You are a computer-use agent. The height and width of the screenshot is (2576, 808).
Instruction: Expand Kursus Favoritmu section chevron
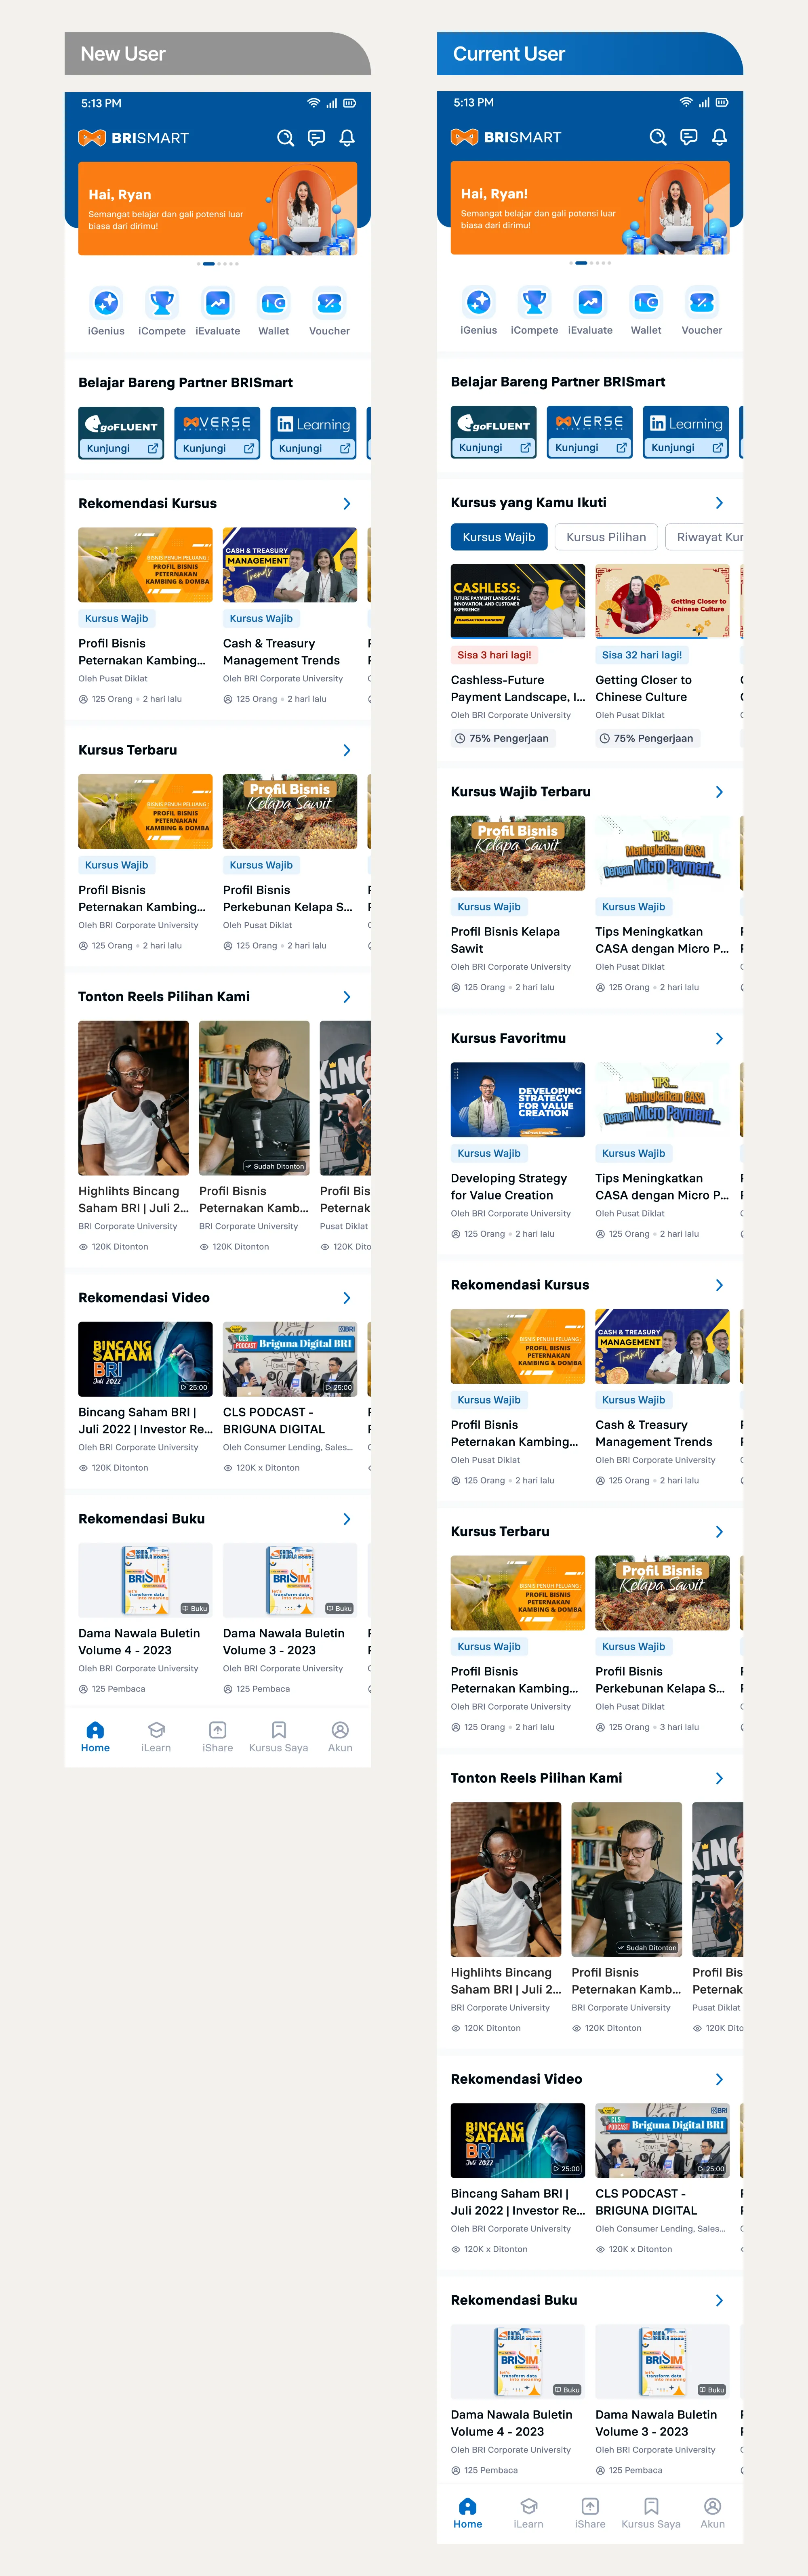click(x=719, y=1038)
